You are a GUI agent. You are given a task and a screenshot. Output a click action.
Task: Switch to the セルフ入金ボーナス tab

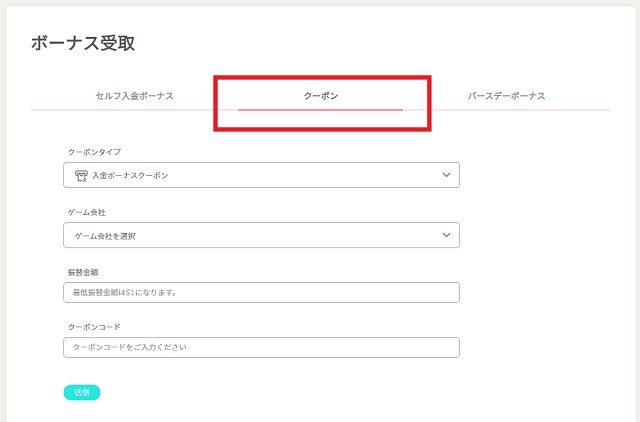[x=134, y=96]
